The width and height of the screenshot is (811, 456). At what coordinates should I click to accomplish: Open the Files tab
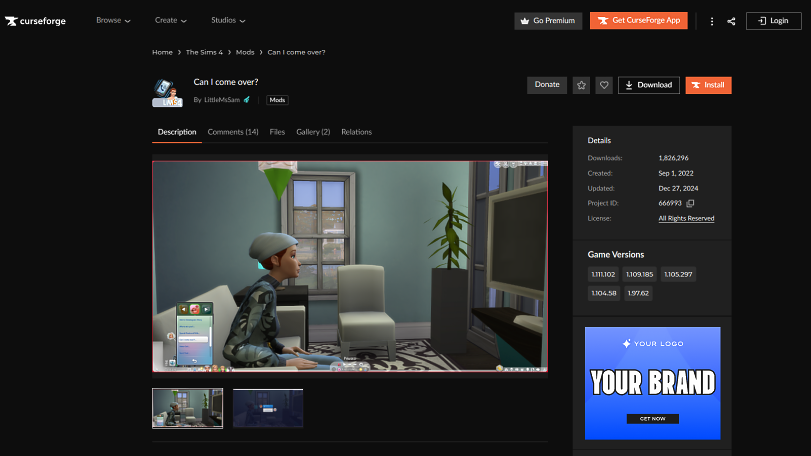point(277,132)
